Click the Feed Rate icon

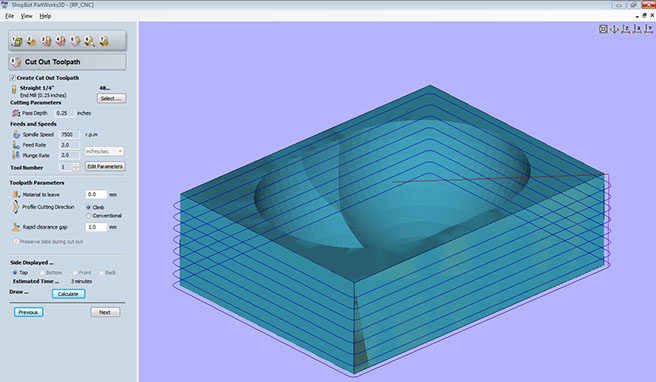click(x=16, y=145)
